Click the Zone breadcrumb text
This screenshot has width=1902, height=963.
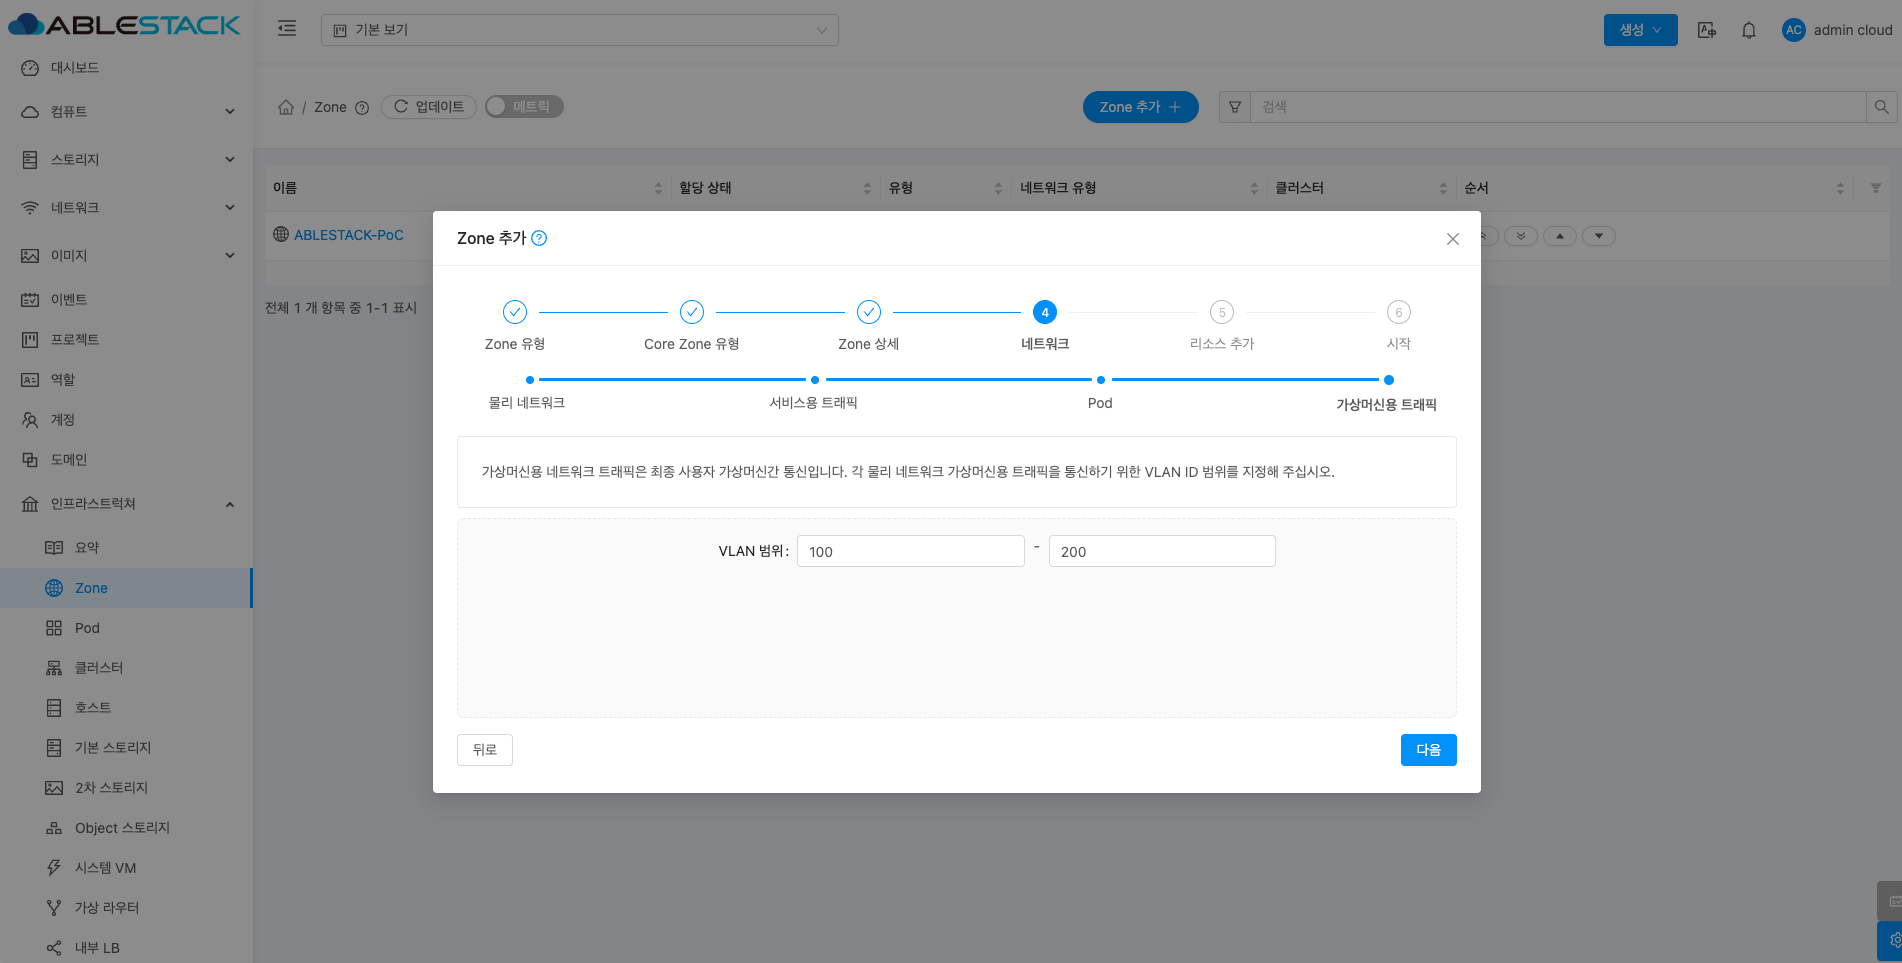pos(330,107)
